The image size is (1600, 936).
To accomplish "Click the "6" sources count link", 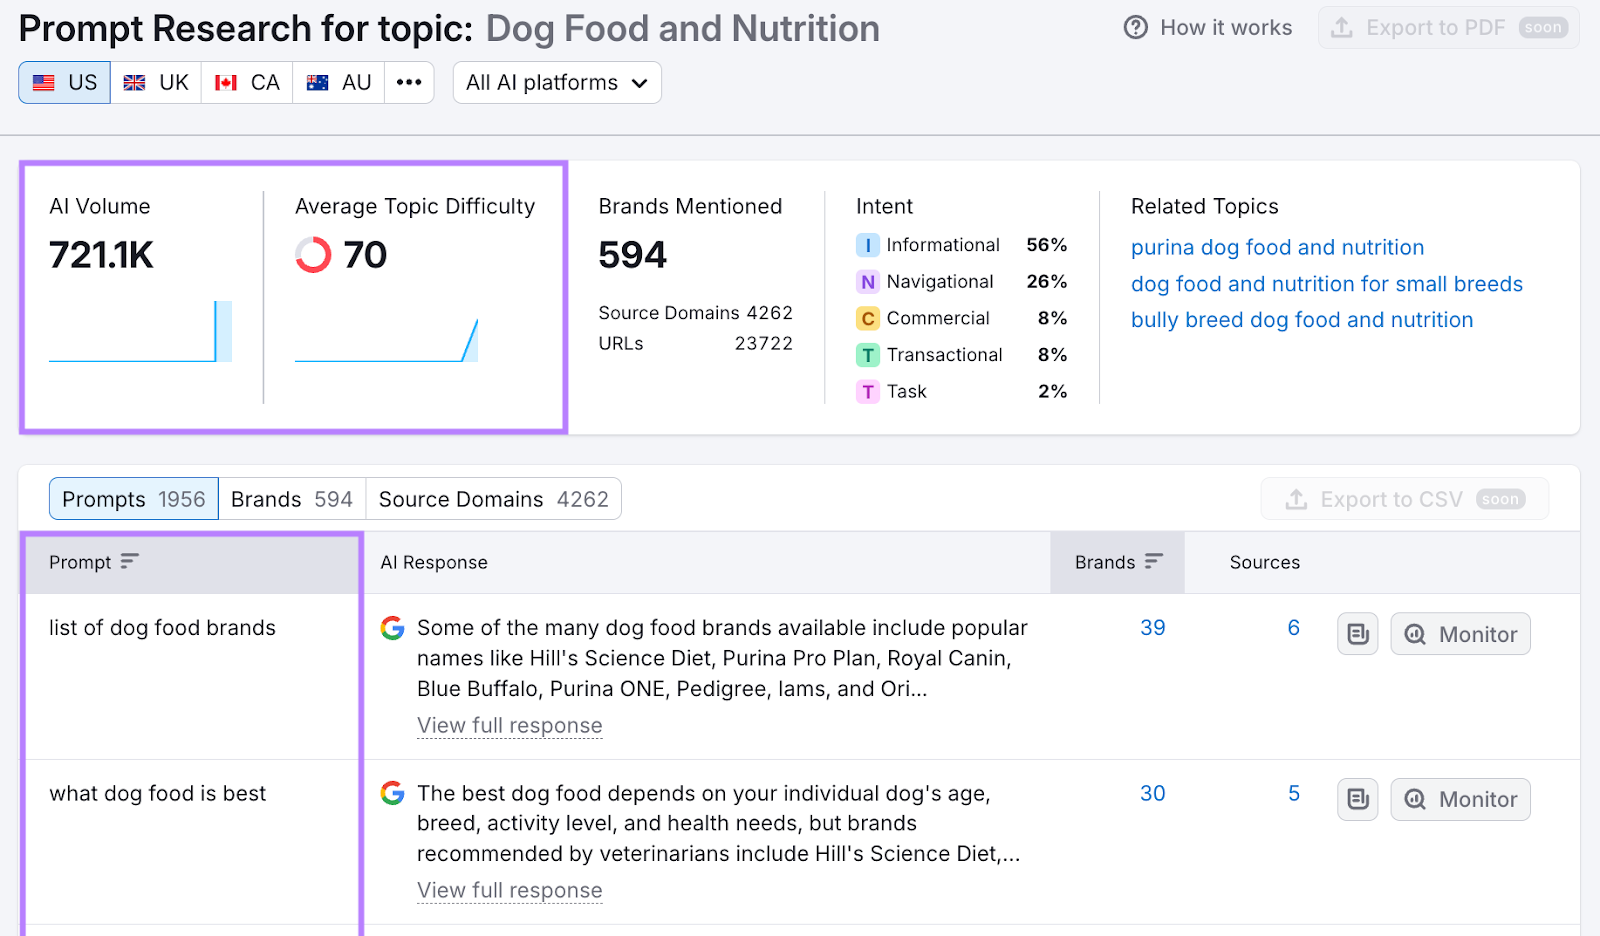I will pos(1293,628).
